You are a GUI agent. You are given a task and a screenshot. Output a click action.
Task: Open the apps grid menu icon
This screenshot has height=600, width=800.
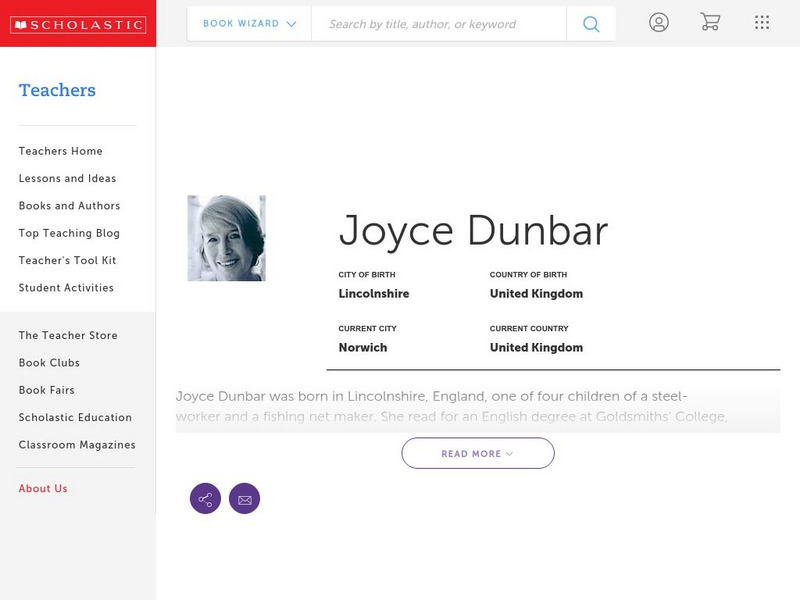pyautogui.click(x=762, y=23)
